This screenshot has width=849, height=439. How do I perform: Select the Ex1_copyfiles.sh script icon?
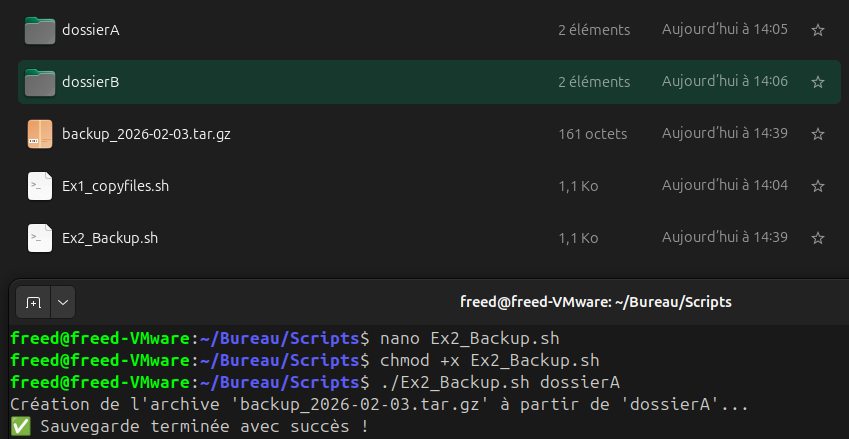click(x=40, y=186)
